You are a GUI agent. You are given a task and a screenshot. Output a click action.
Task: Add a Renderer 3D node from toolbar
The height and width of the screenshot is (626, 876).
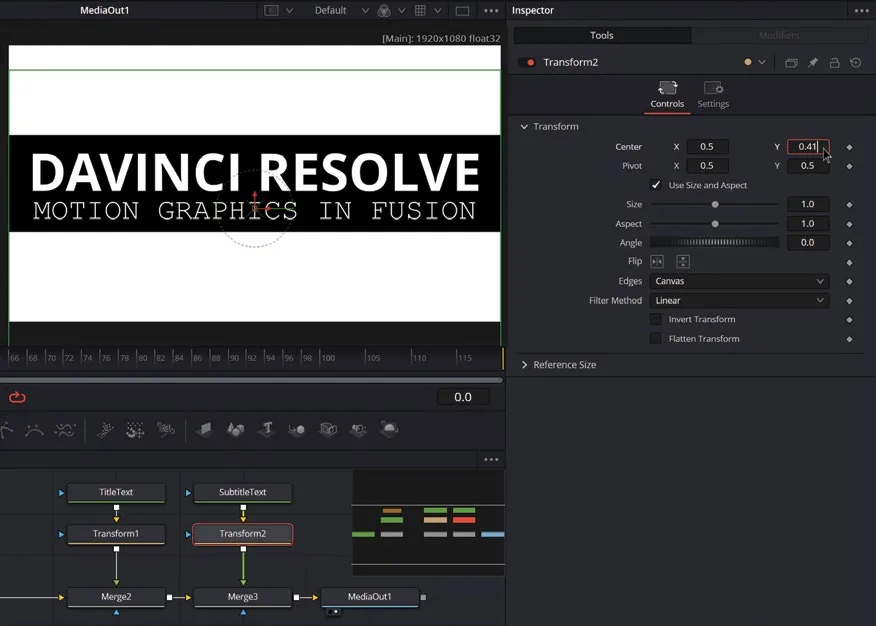click(389, 429)
